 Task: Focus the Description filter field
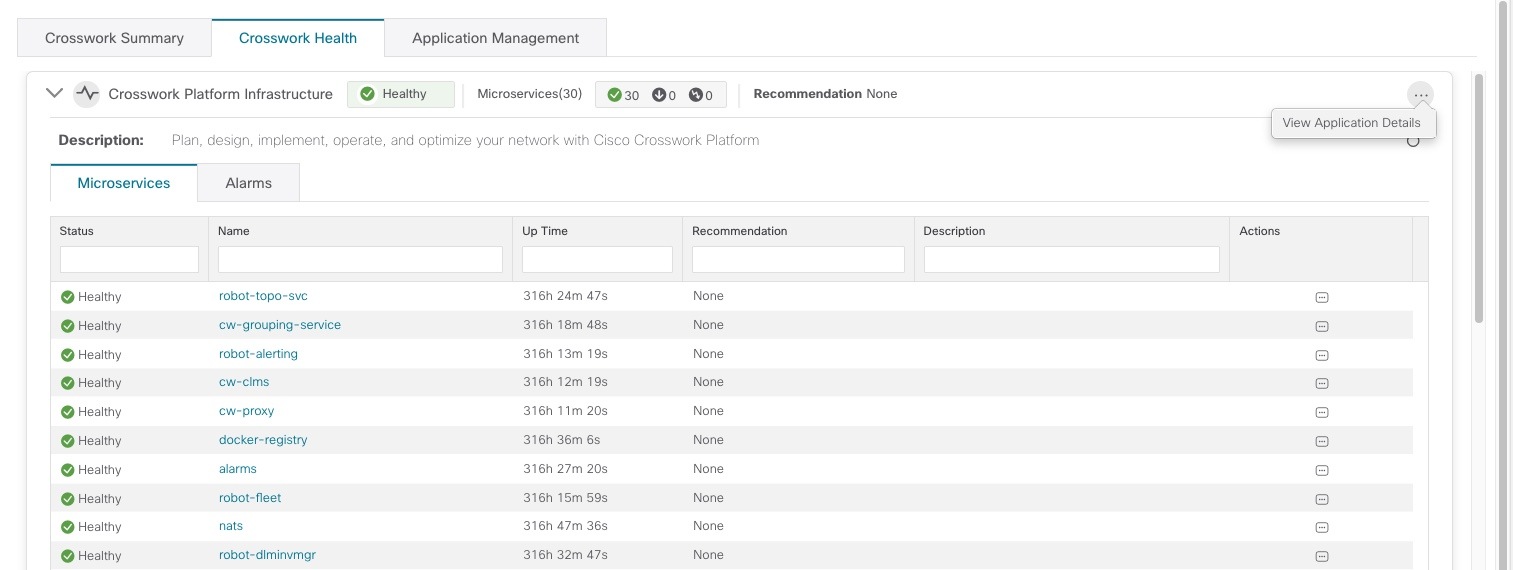[x=1071, y=259]
